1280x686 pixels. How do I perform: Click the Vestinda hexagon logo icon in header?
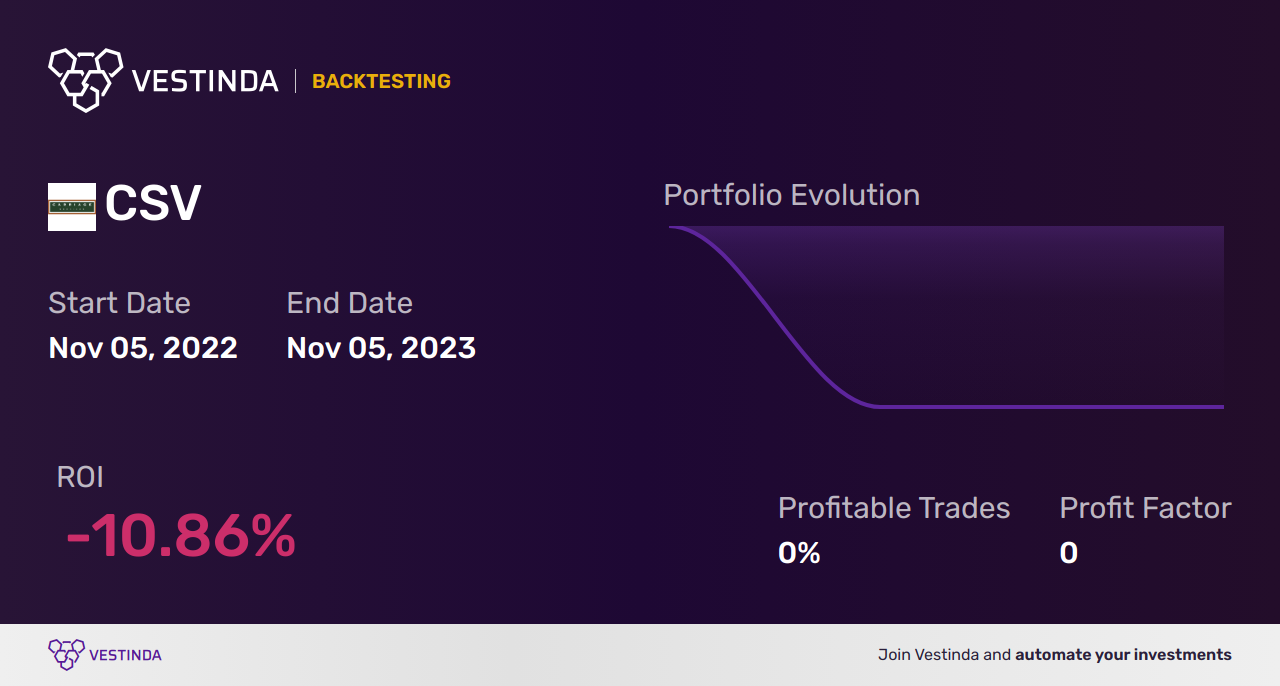(85, 79)
